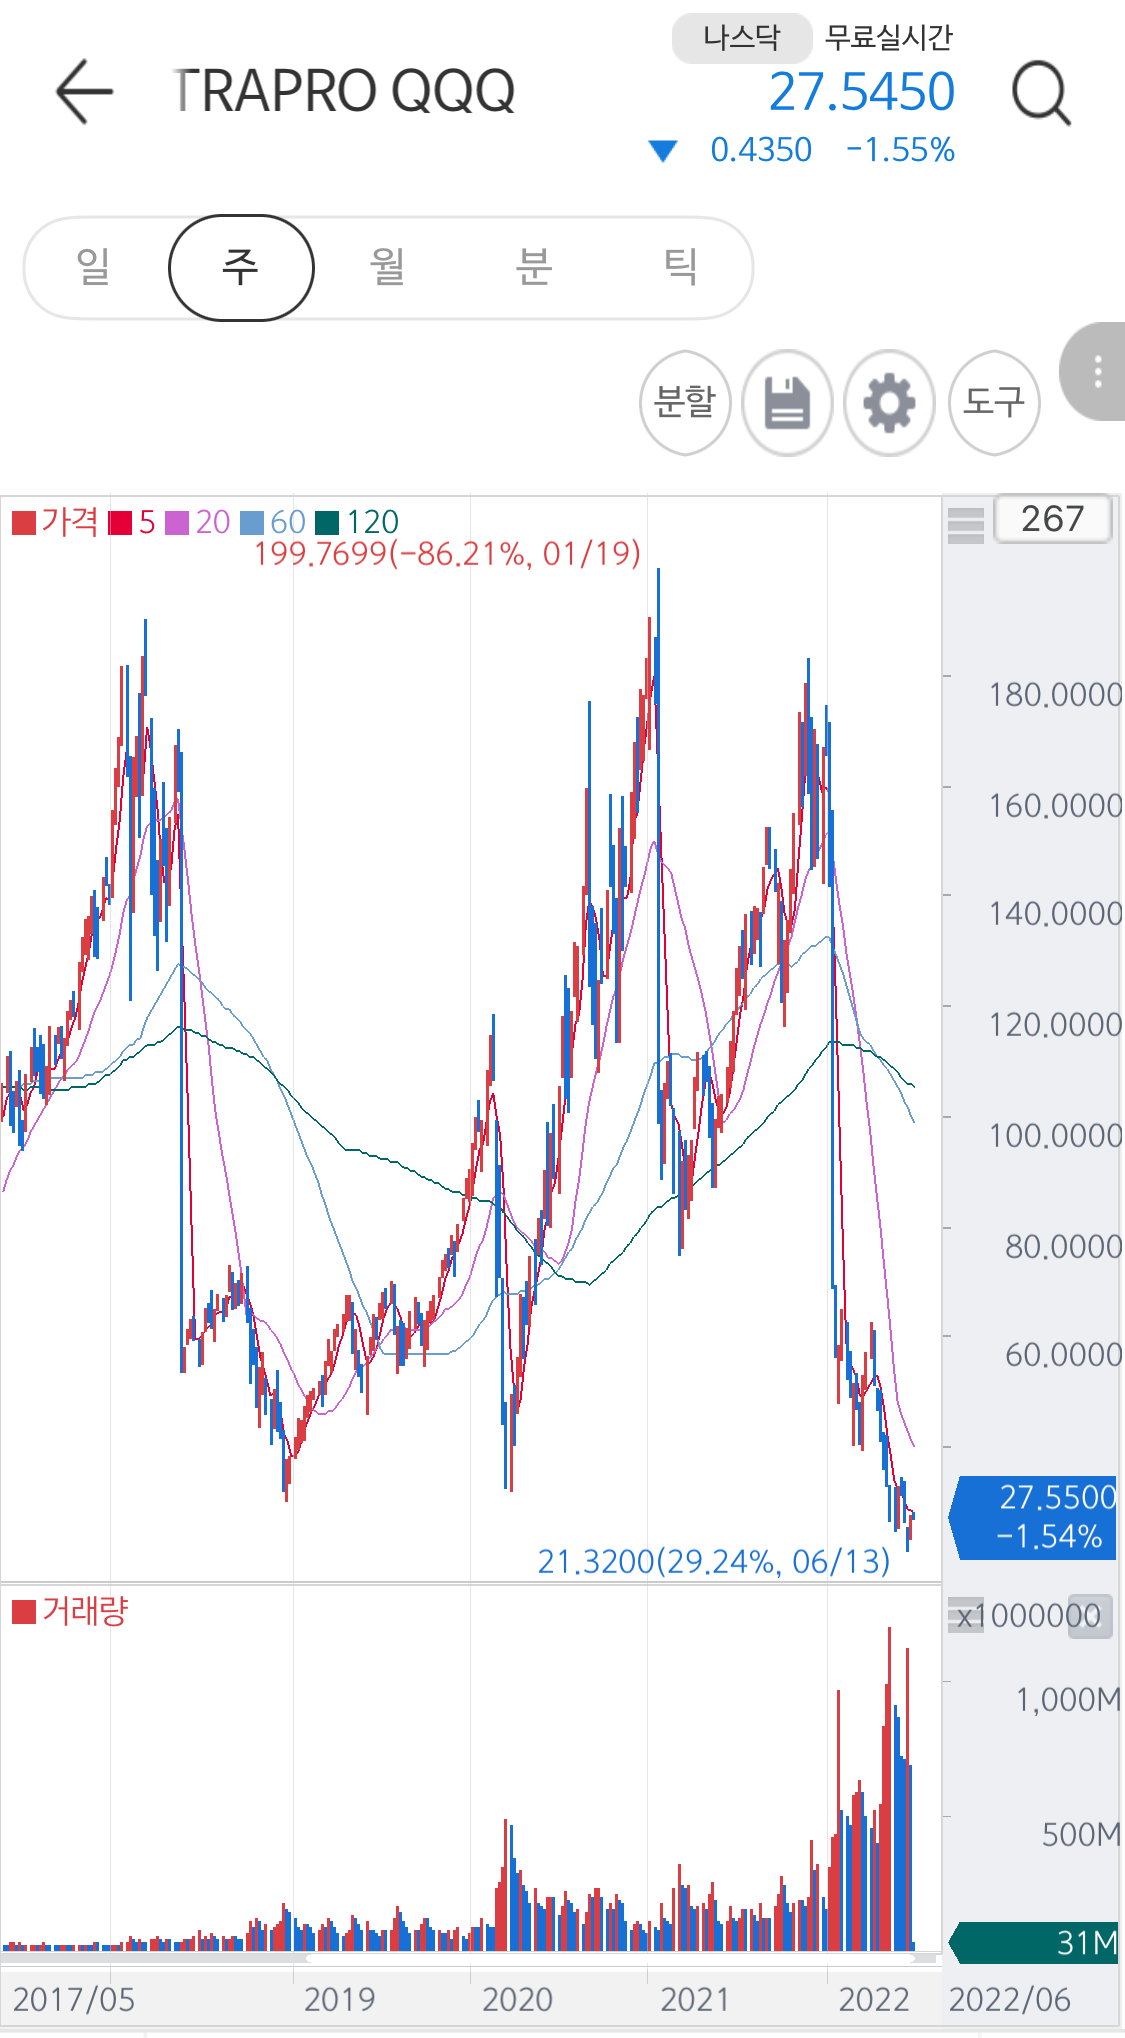The width and height of the screenshot is (1125, 2038).
Task: Tap the 100.0000 price axis label
Action: (1055, 1135)
